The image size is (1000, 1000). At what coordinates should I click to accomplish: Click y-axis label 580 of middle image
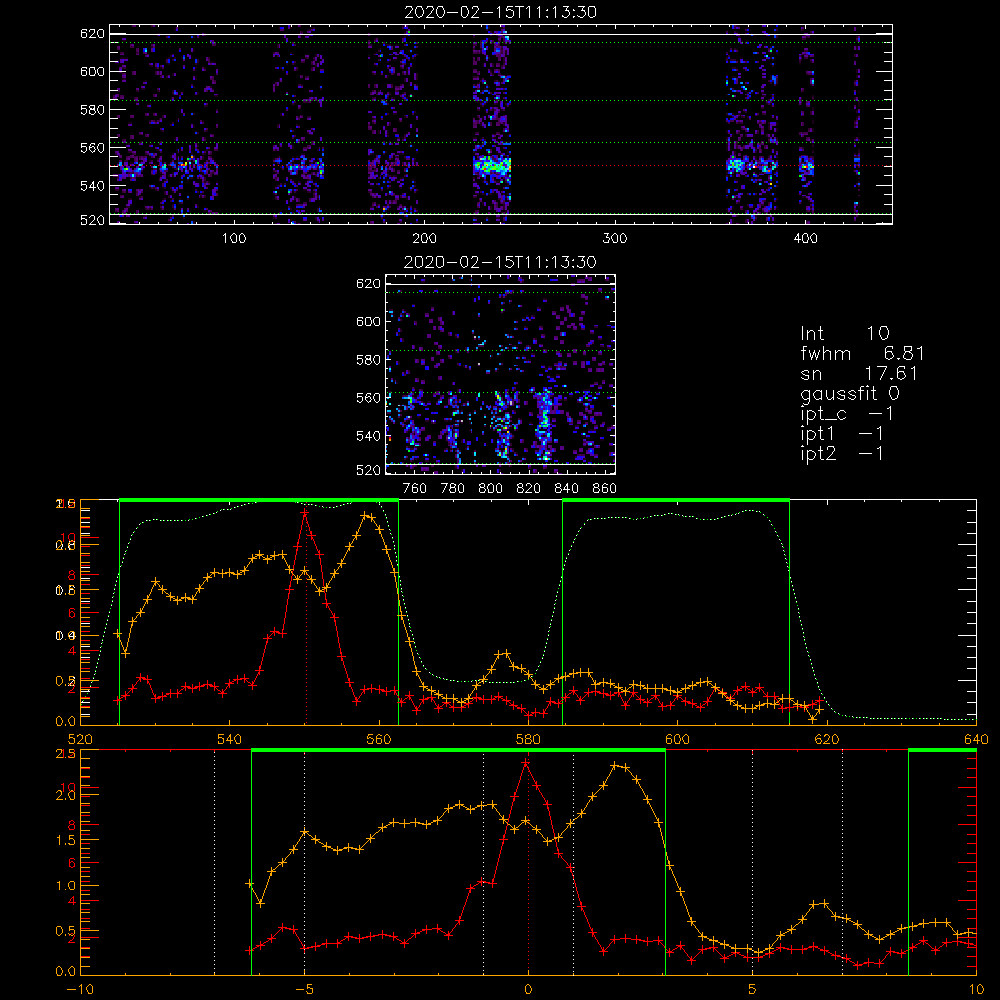click(x=369, y=360)
